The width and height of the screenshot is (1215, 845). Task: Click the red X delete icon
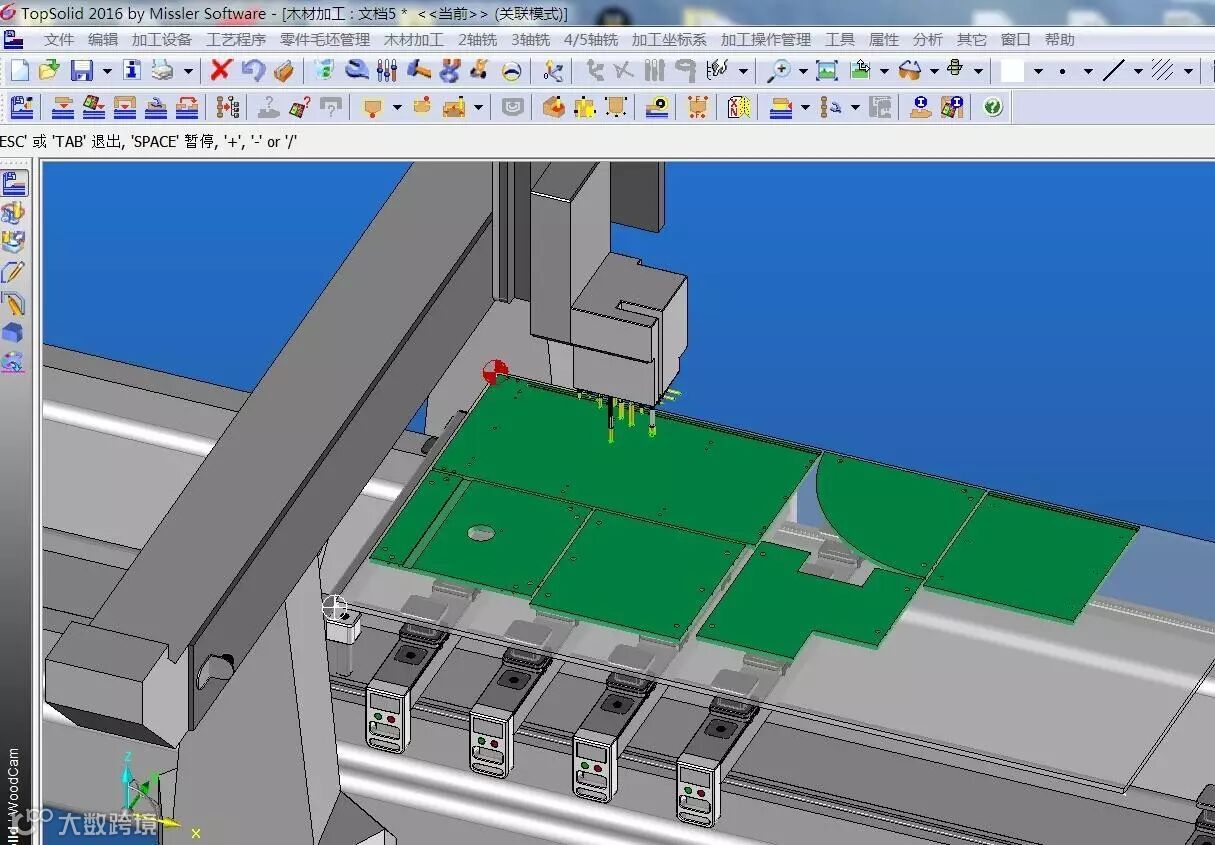tap(221, 71)
